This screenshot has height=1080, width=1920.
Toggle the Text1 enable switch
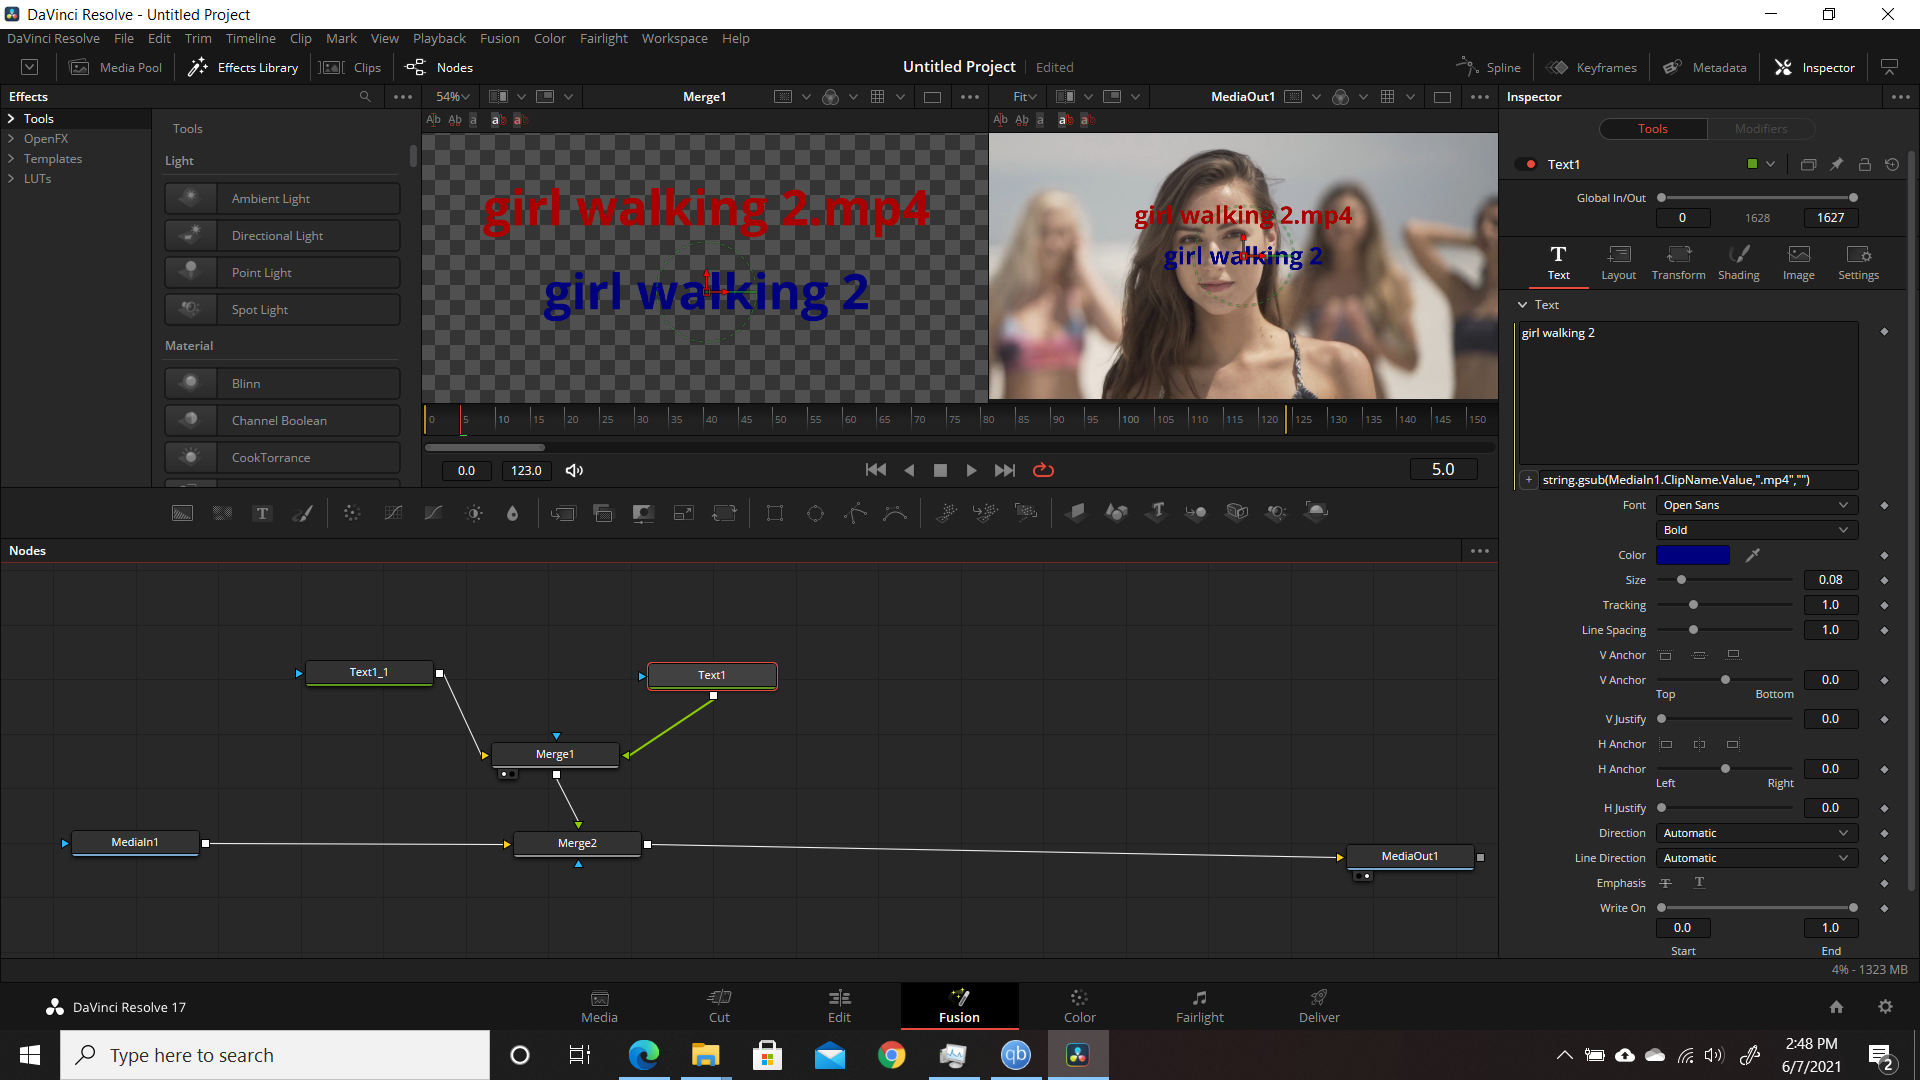(x=1526, y=164)
